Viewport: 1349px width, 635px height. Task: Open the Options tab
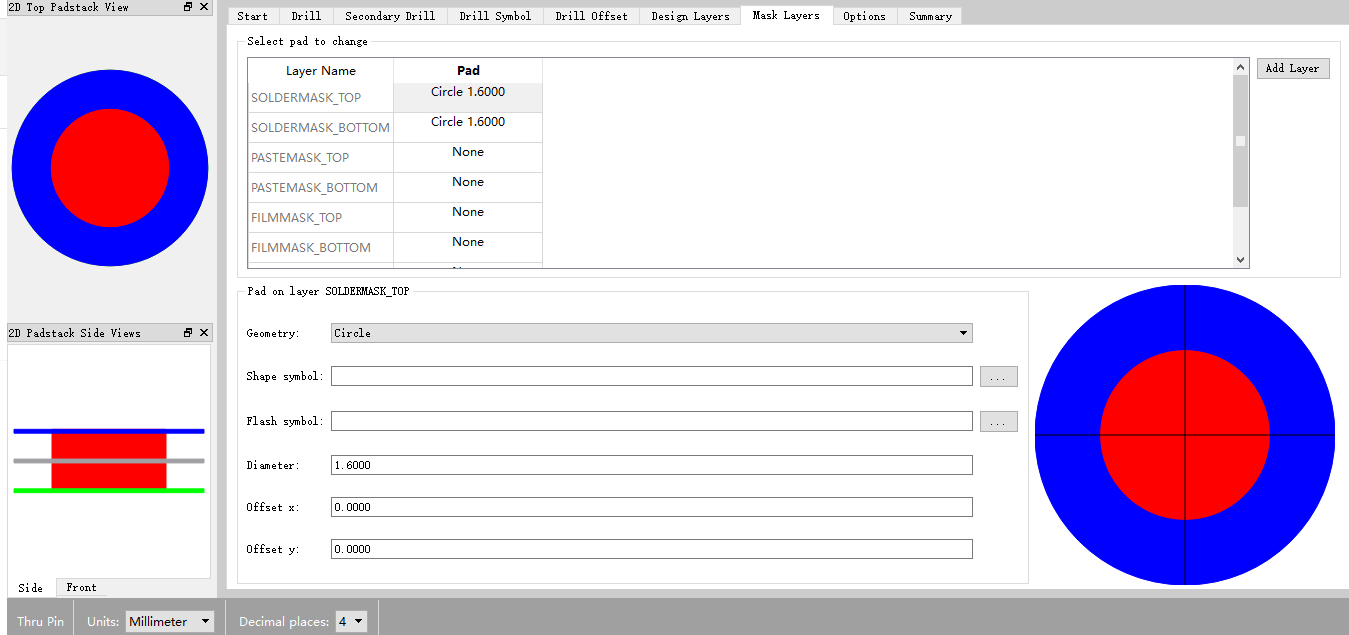[864, 16]
